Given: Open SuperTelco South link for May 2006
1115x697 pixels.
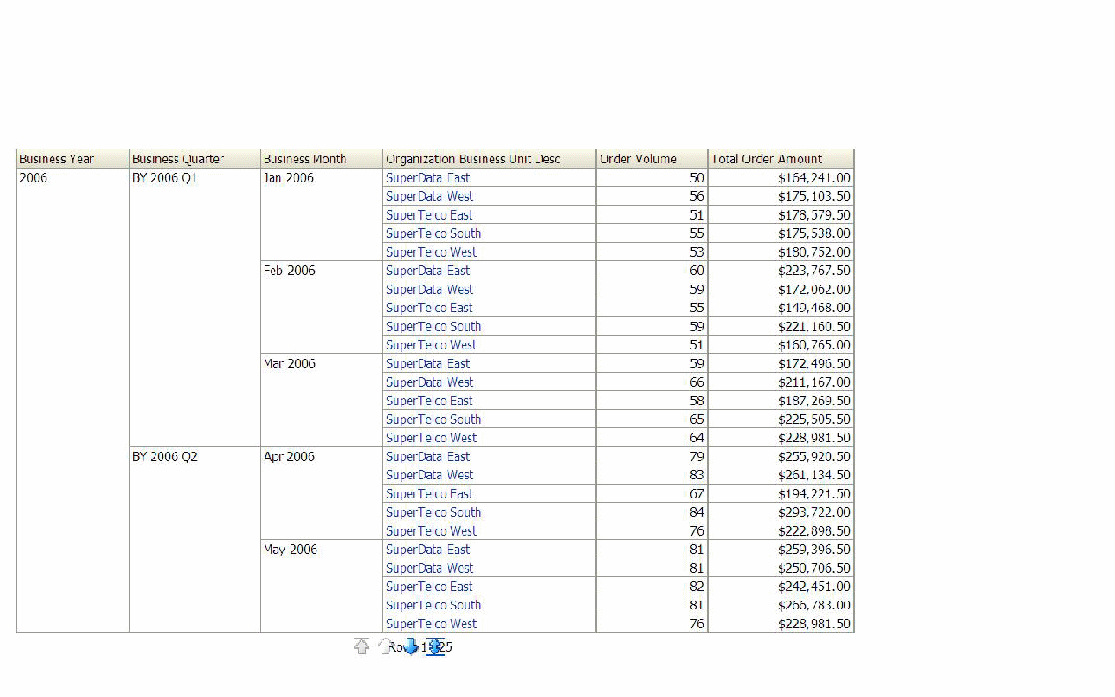Looking at the screenshot, I should point(433,605).
